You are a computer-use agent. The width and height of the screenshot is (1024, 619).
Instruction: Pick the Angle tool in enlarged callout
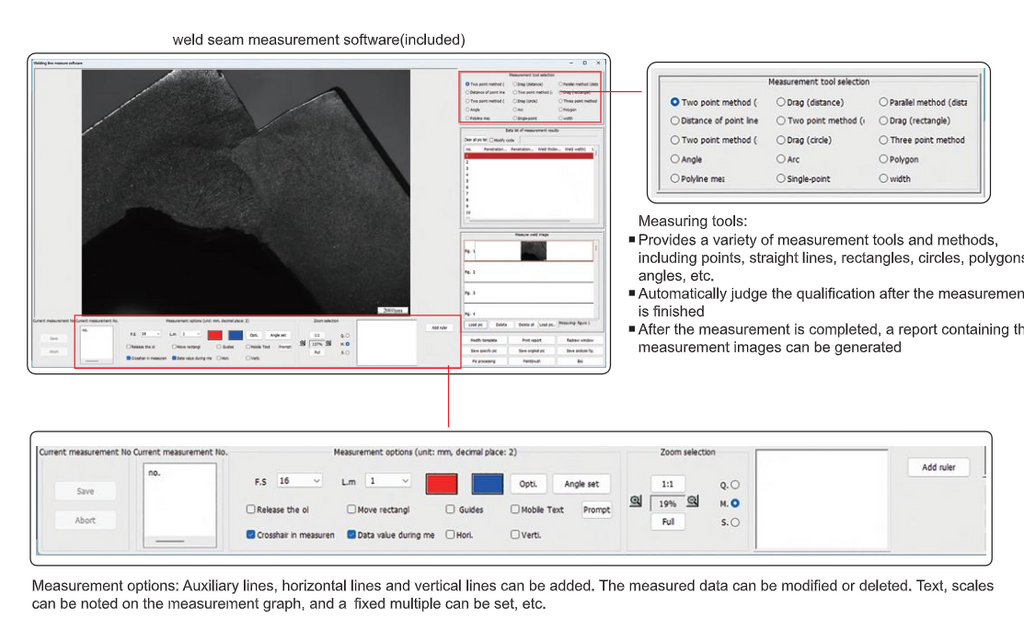(675, 159)
